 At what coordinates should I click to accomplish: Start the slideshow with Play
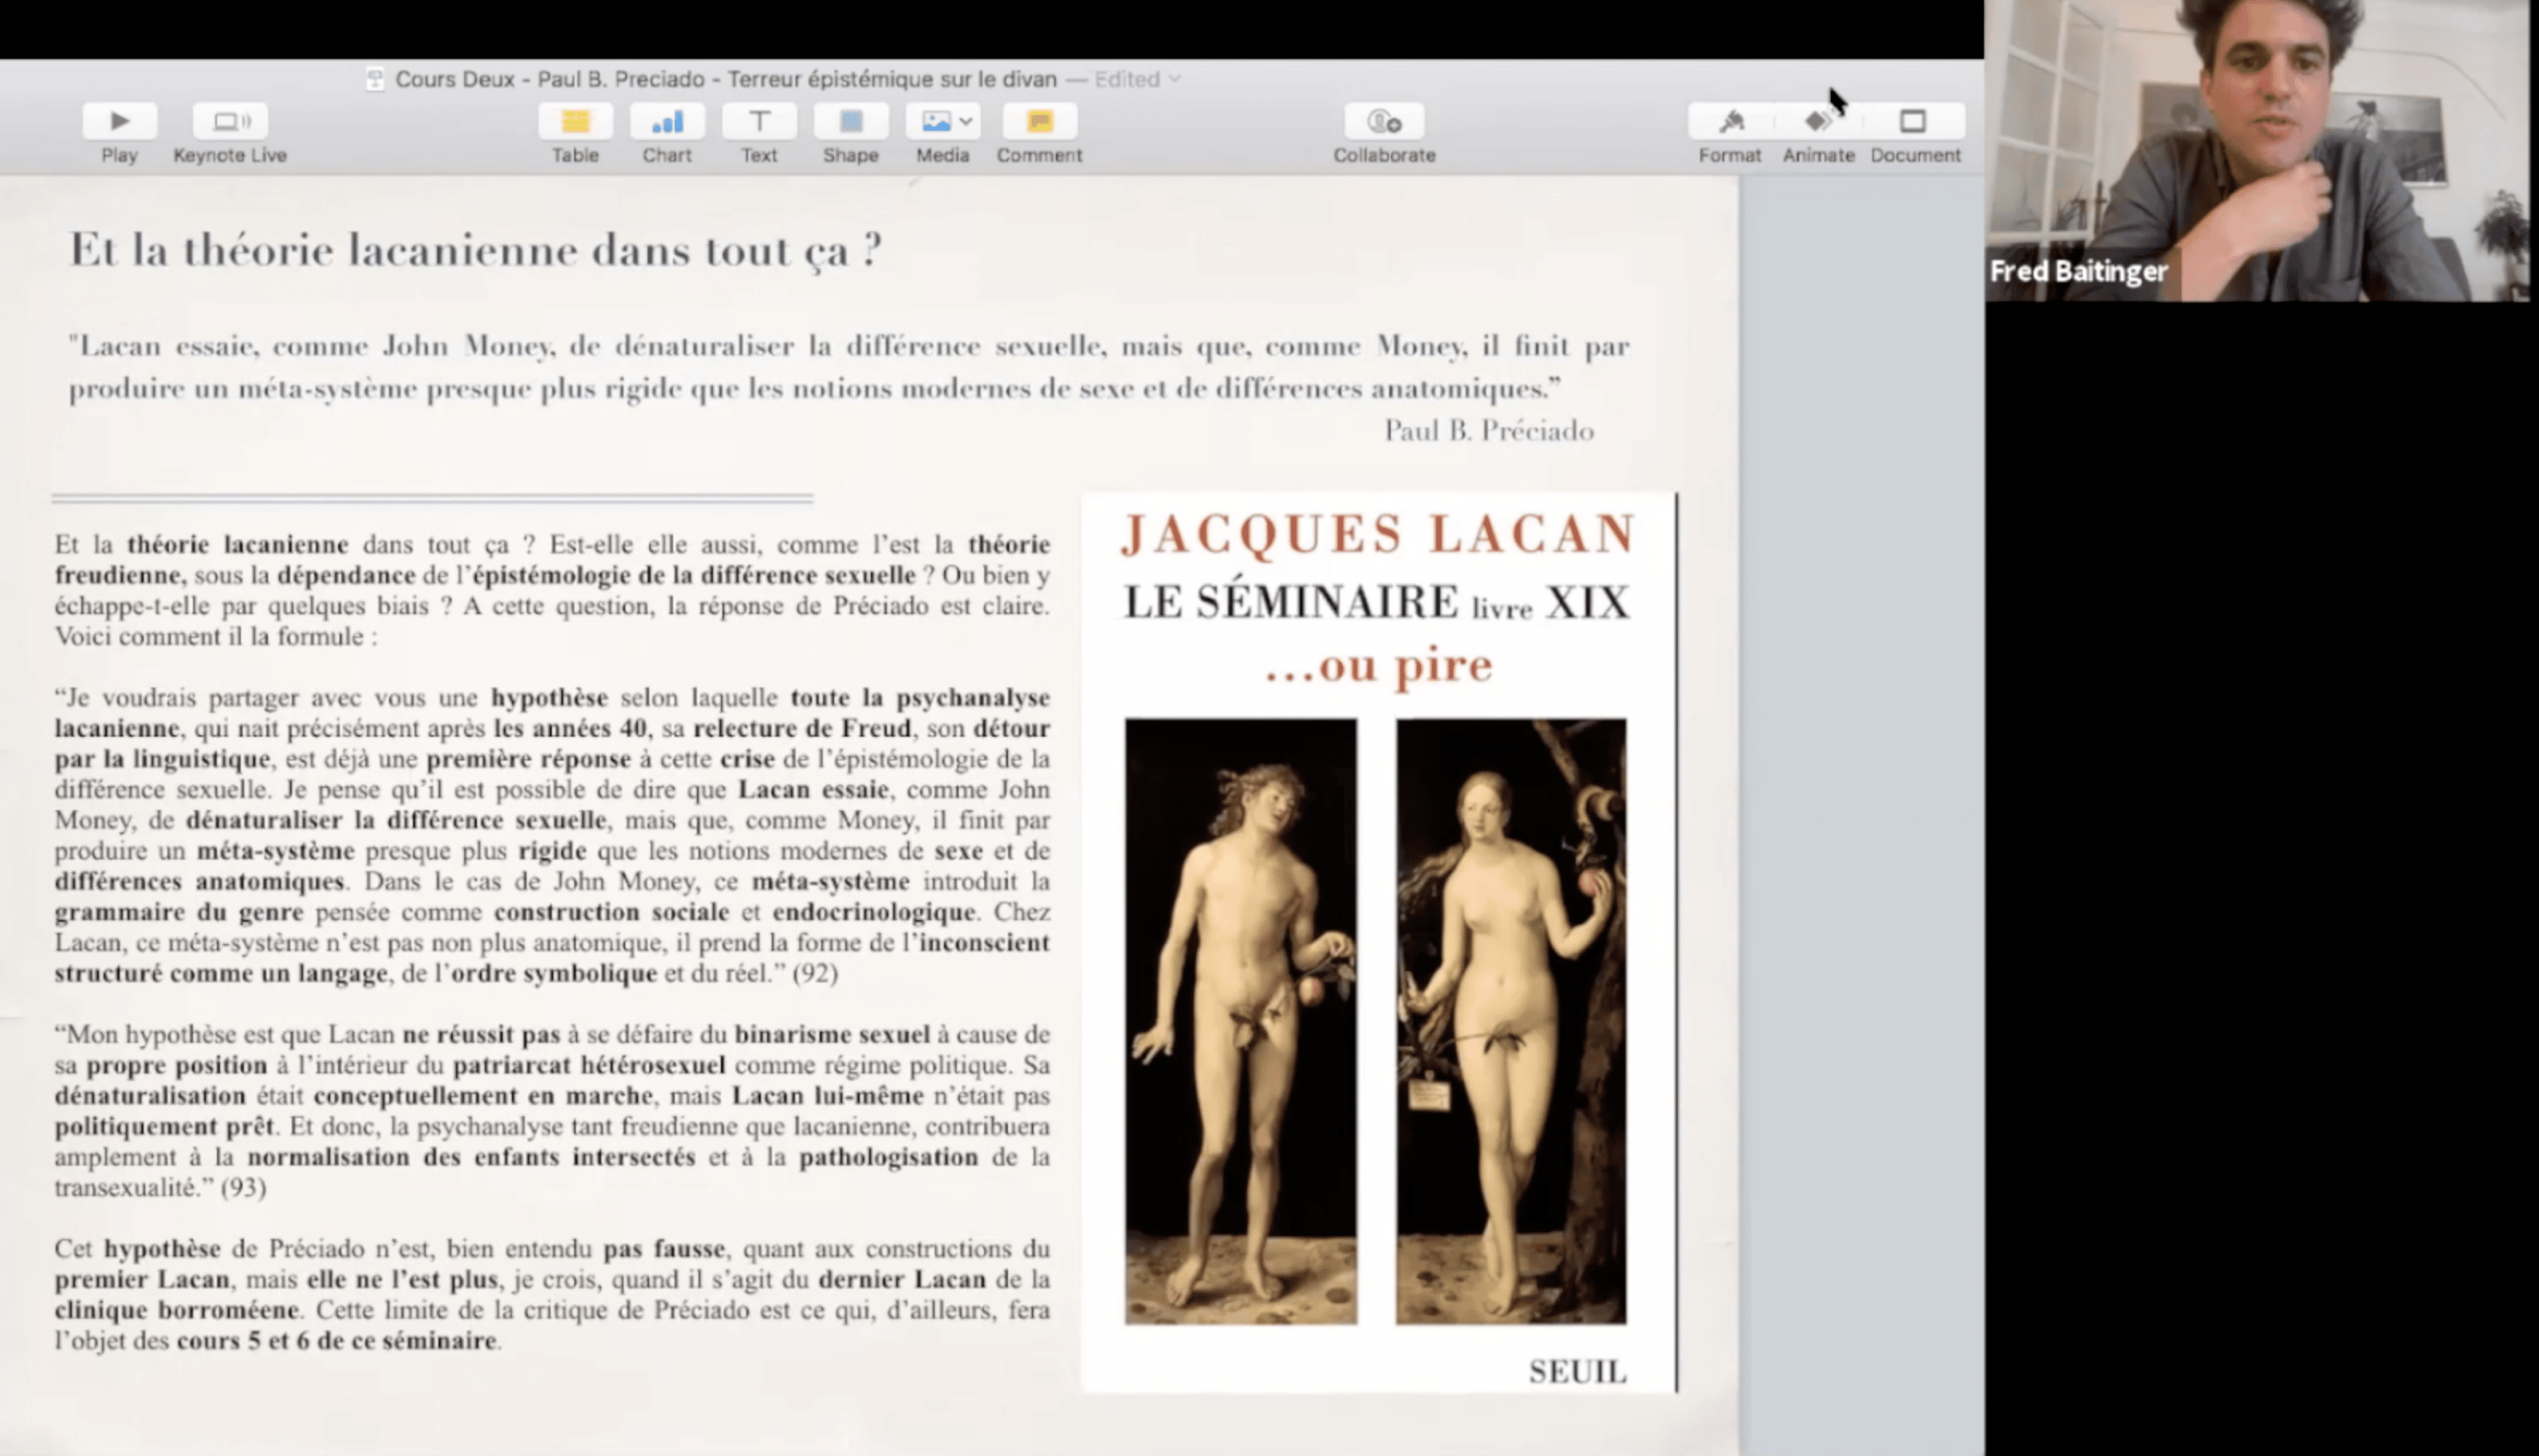coord(119,121)
